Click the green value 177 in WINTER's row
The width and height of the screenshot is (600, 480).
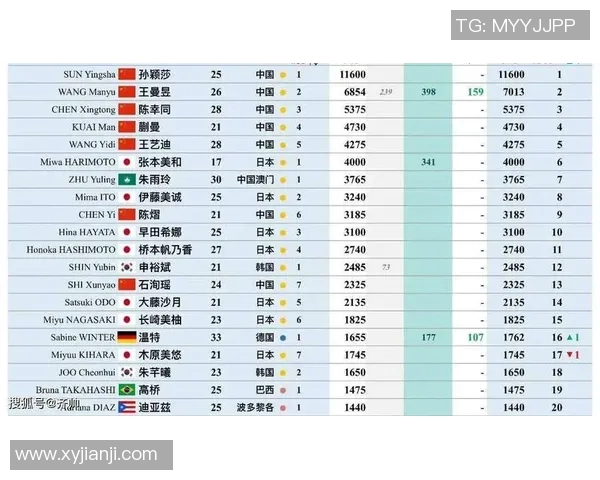428,337
